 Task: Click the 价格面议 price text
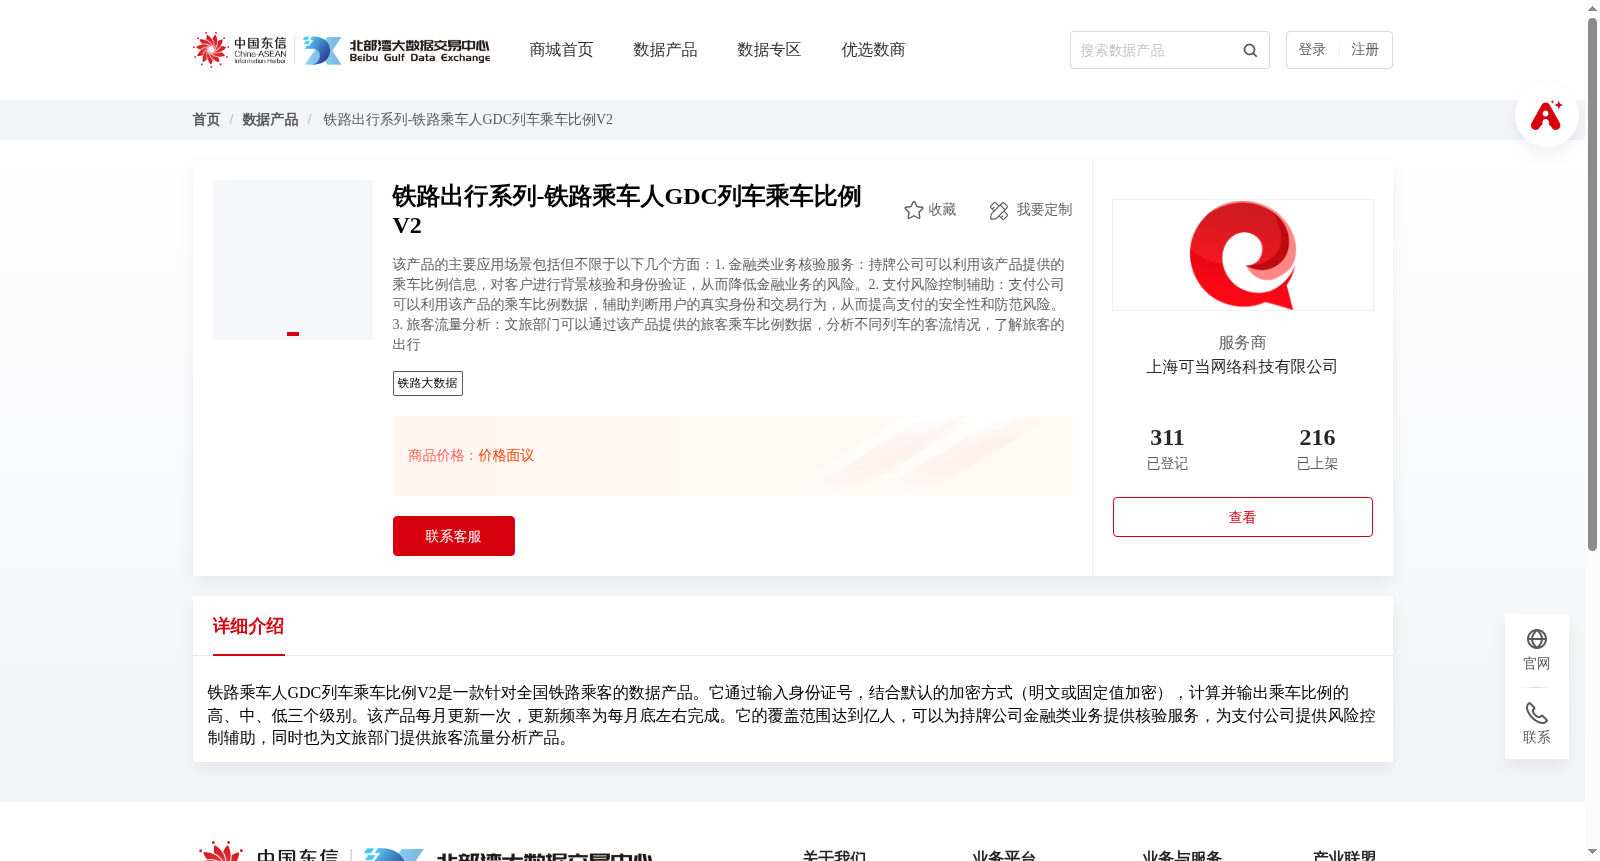pyautogui.click(x=506, y=456)
